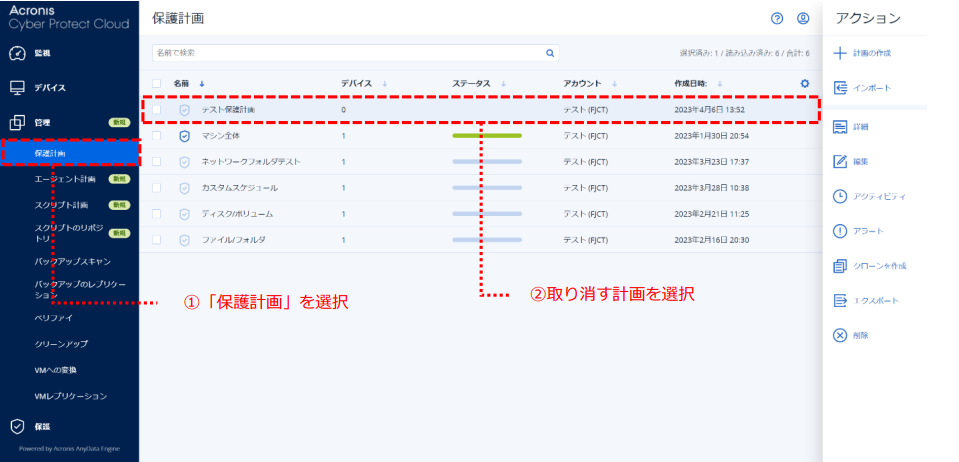This screenshot has width=959, height=462.
Task: Click the 編集 pencil icon
Action: click(x=840, y=161)
